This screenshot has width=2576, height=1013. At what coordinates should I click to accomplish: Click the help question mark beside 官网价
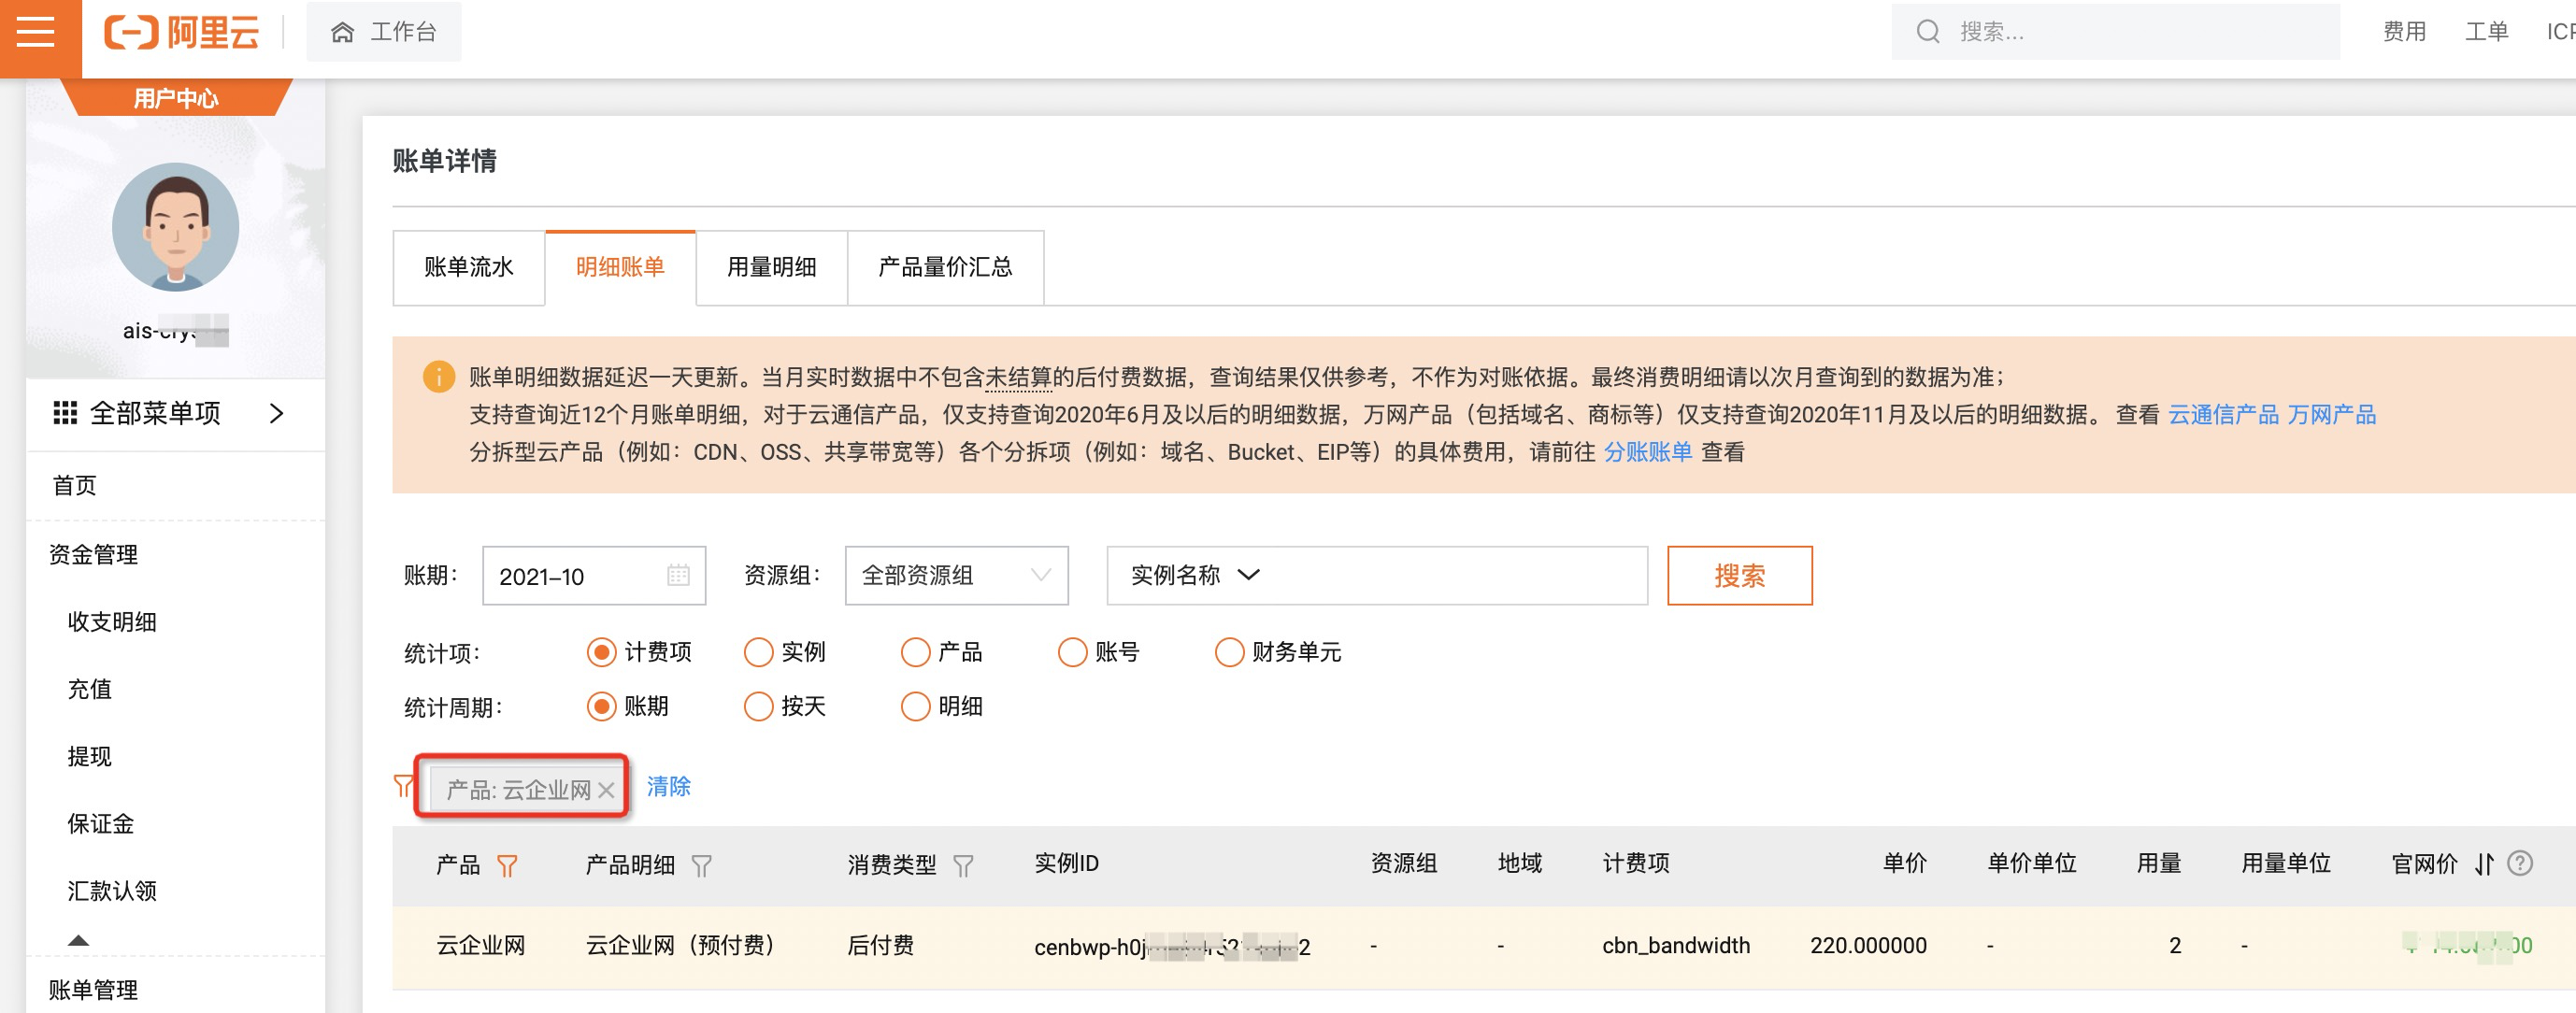(x=2520, y=863)
